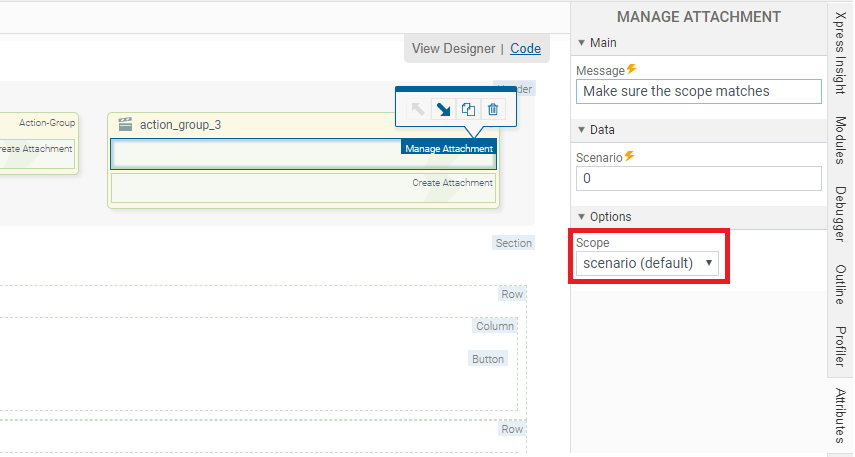
Task: Click the lightning icon beside Message
Action: click(x=631, y=70)
